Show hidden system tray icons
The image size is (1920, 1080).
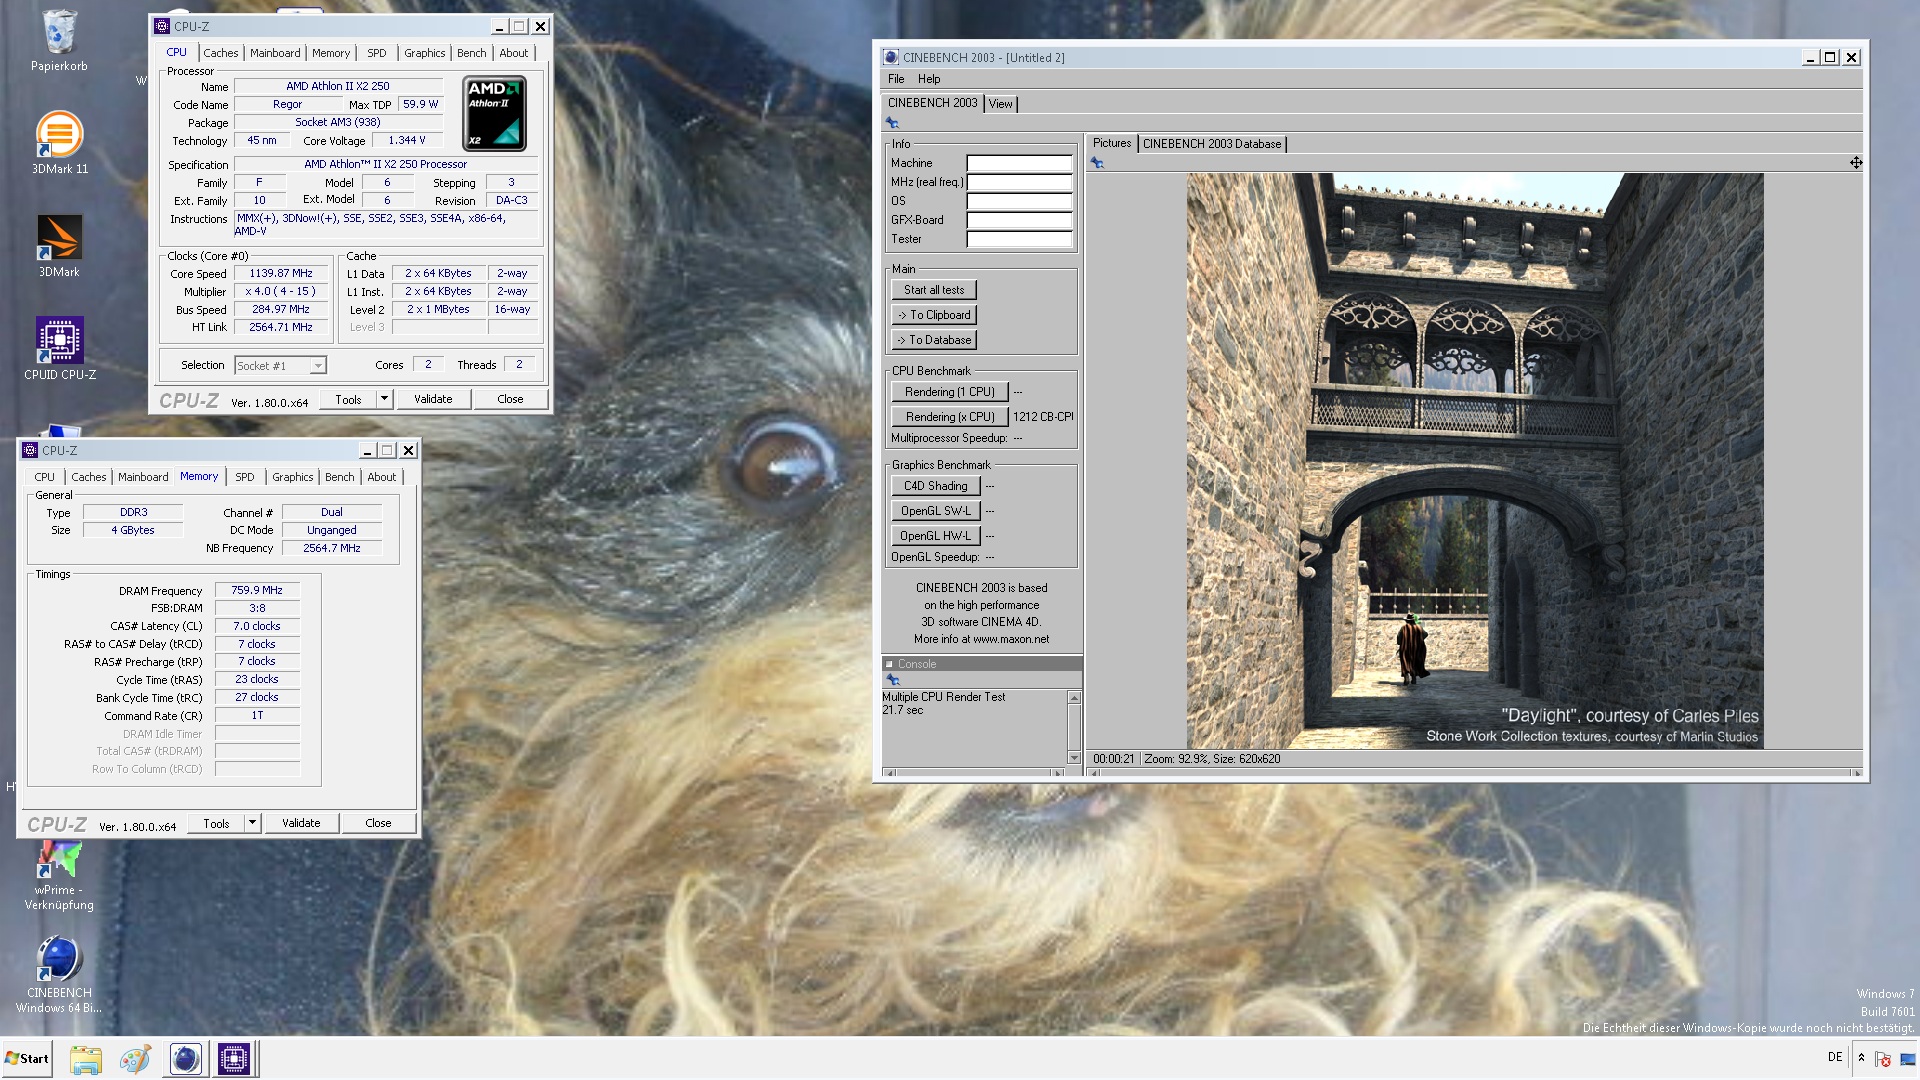(x=1861, y=1058)
